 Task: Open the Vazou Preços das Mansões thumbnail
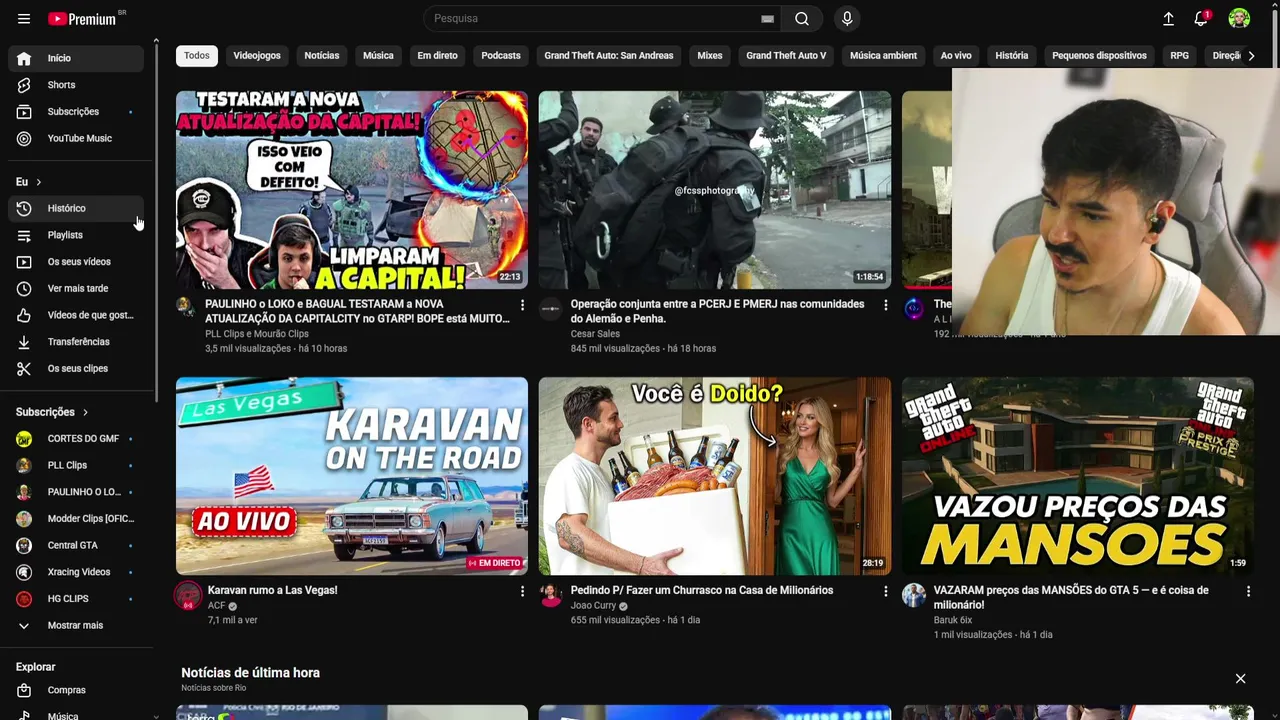click(x=1078, y=476)
